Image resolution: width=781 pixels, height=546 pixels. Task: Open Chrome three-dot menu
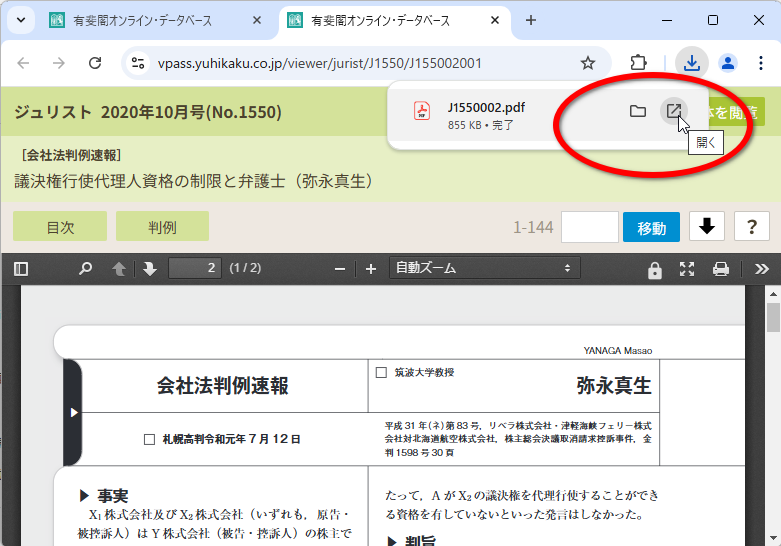(x=761, y=63)
